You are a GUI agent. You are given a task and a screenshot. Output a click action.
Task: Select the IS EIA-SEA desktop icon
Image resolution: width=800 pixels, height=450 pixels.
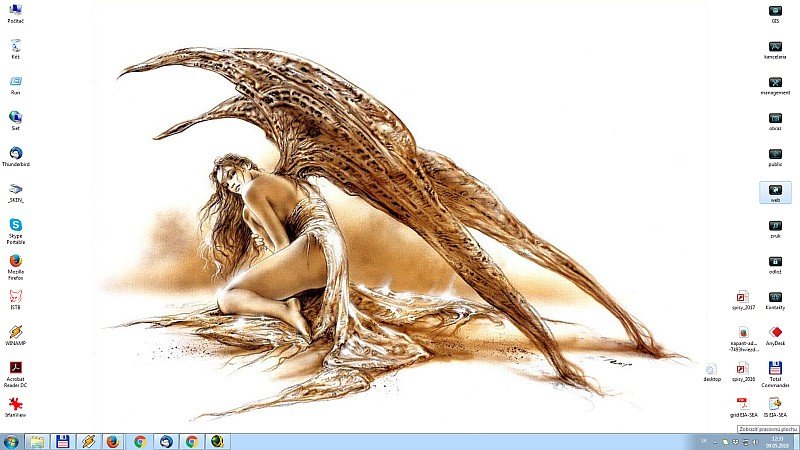click(775, 408)
